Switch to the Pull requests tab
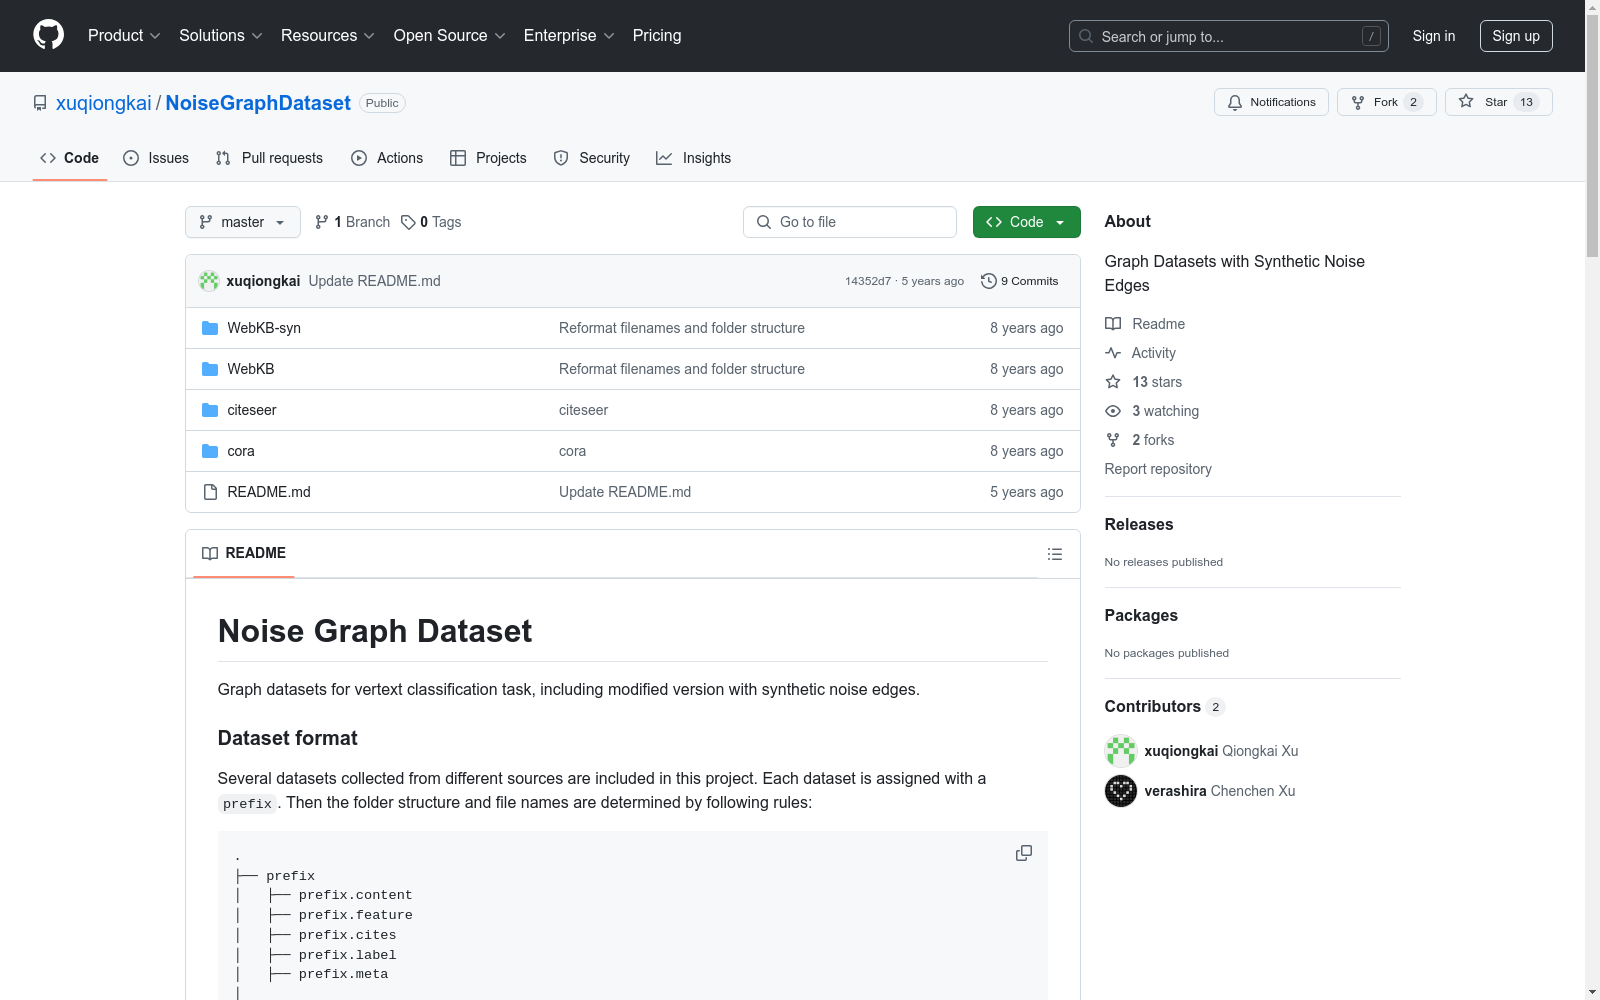 (x=269, y=158)
